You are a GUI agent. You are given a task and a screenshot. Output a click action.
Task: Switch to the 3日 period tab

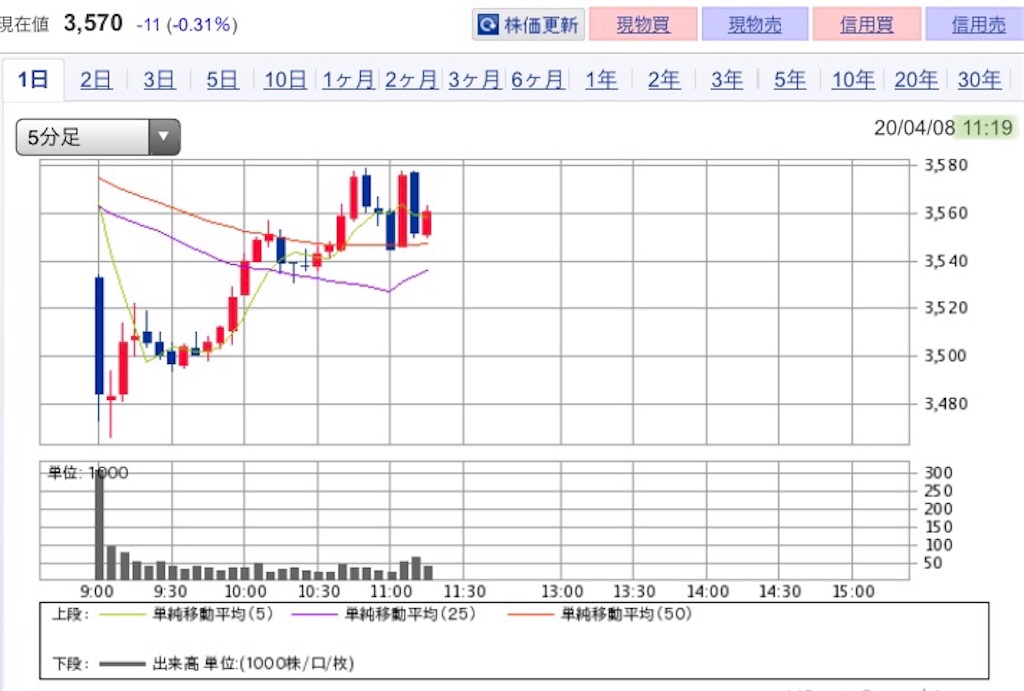(x=159, y=80)
